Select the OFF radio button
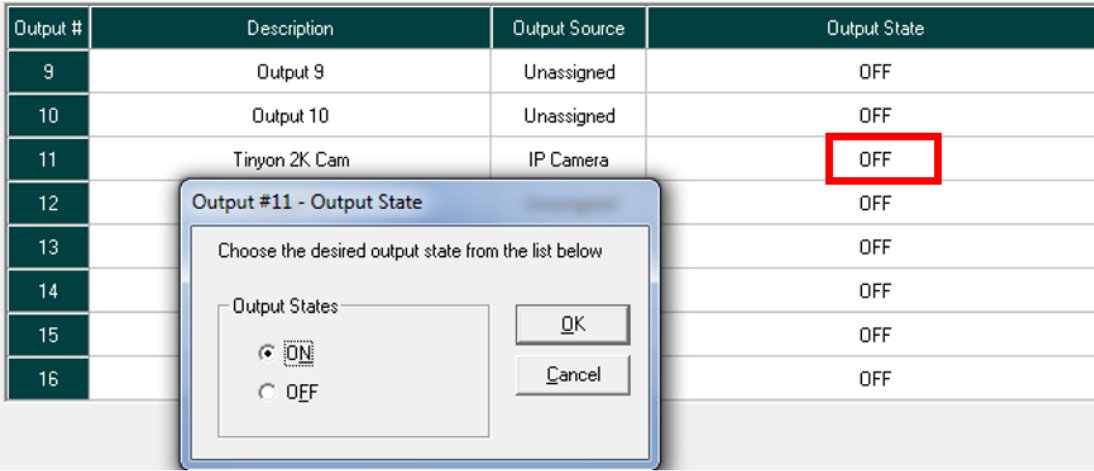Screen dimensions: 1094x471 (267, 393)
